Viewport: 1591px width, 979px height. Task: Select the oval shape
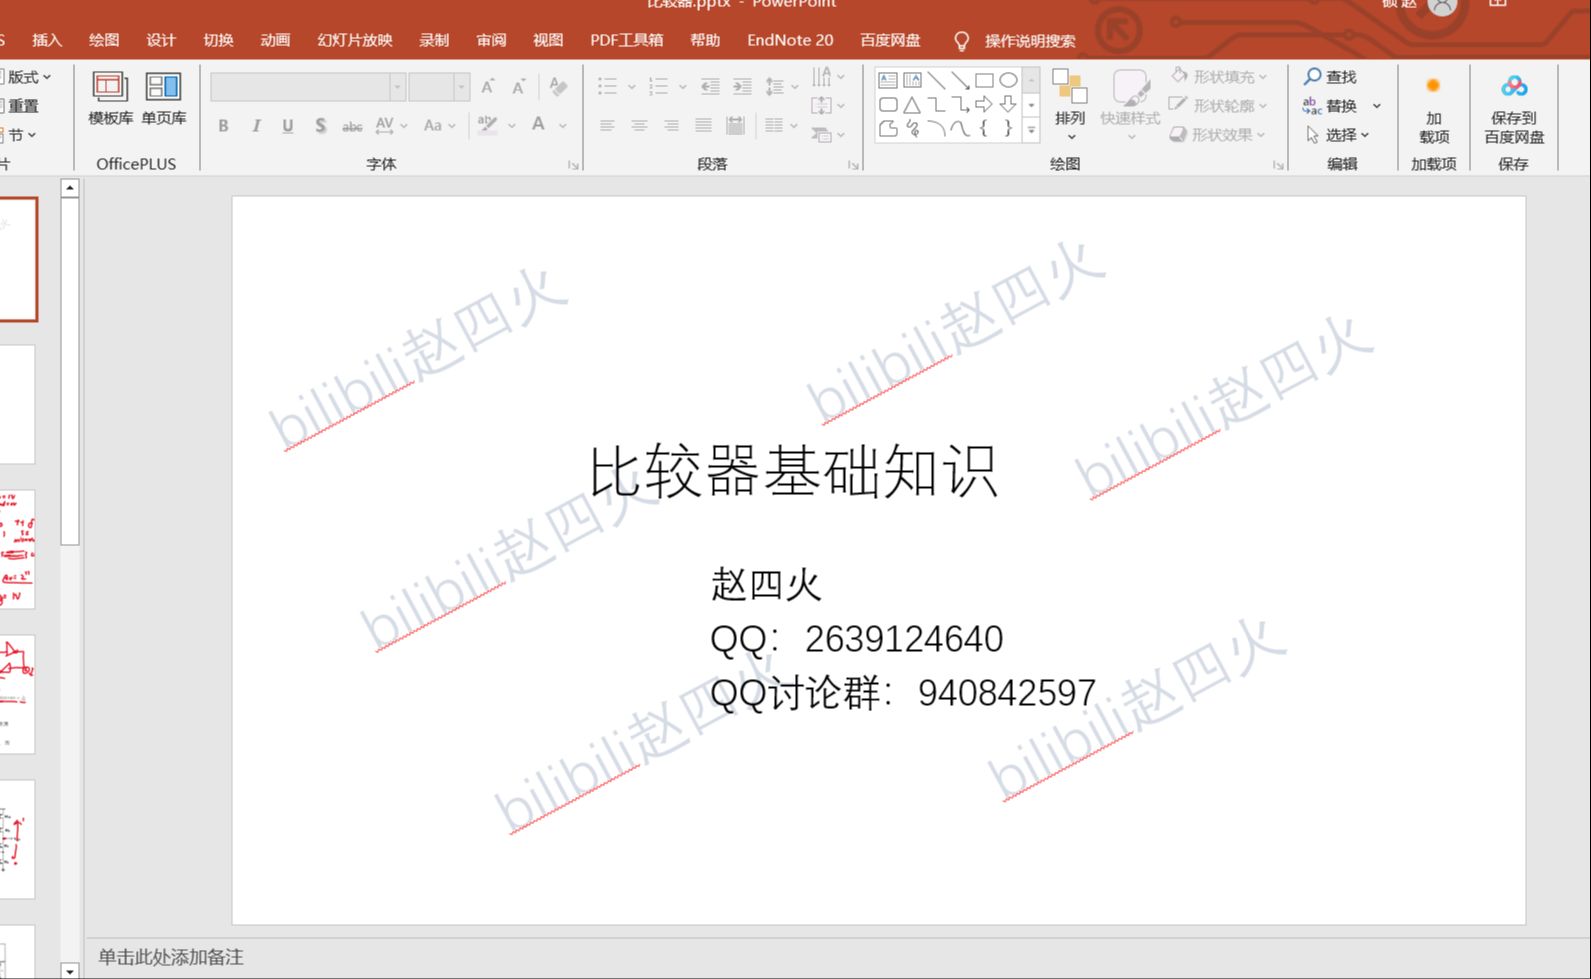coord(1008,80)
